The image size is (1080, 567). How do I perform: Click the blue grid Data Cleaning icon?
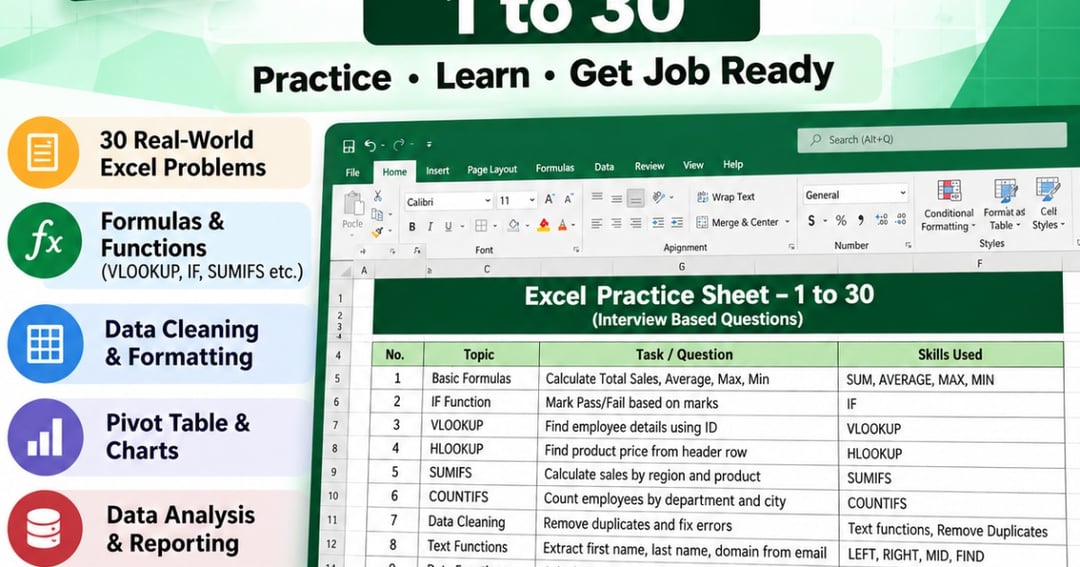(x=45, y=343)
